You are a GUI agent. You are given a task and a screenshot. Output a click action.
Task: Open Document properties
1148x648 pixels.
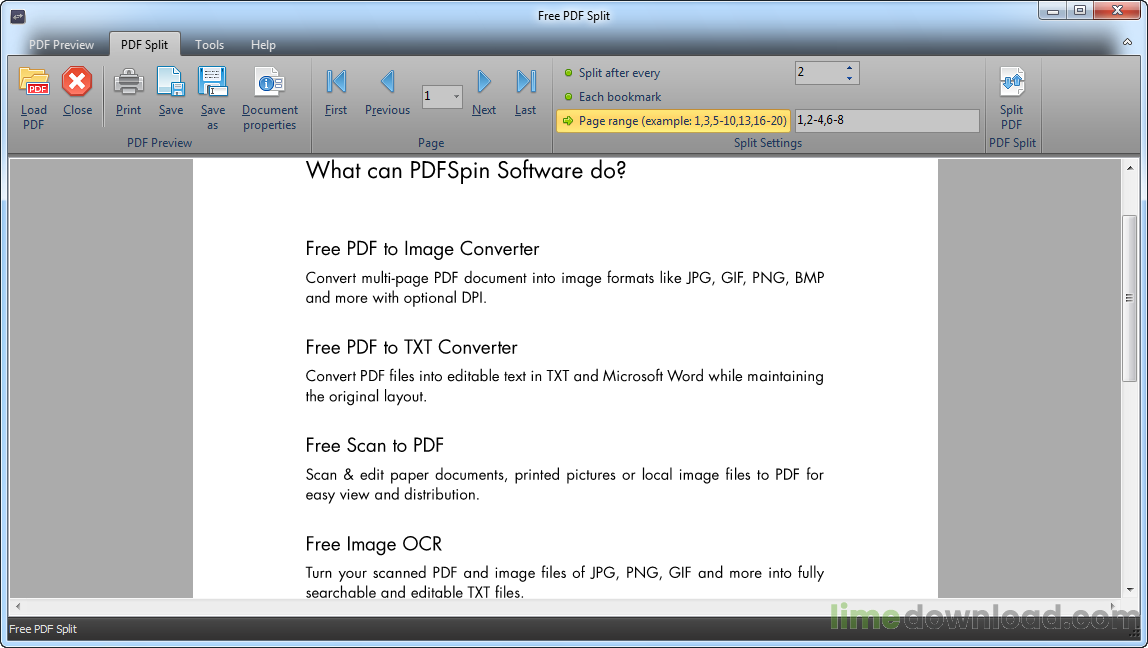(269, 83)
